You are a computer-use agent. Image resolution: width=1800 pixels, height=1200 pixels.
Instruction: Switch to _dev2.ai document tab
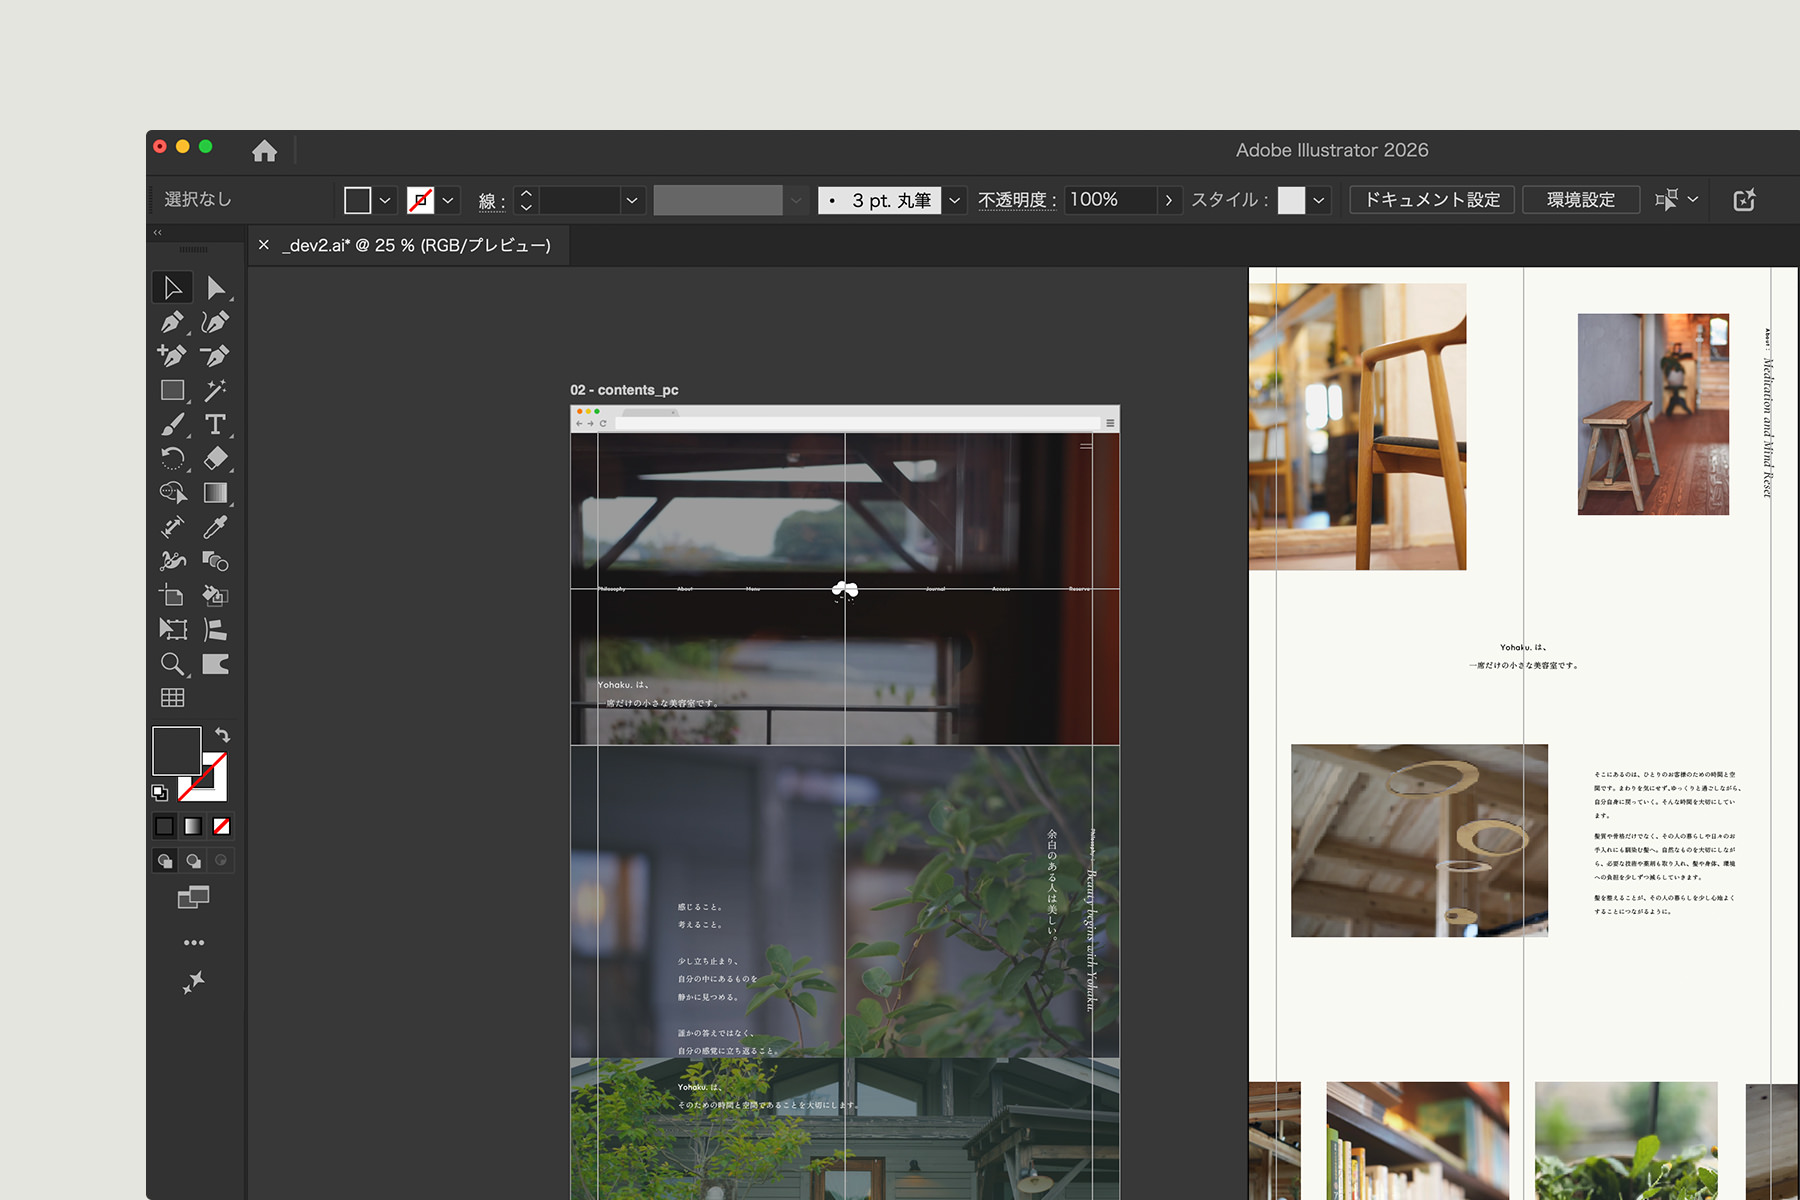point(416,246)
